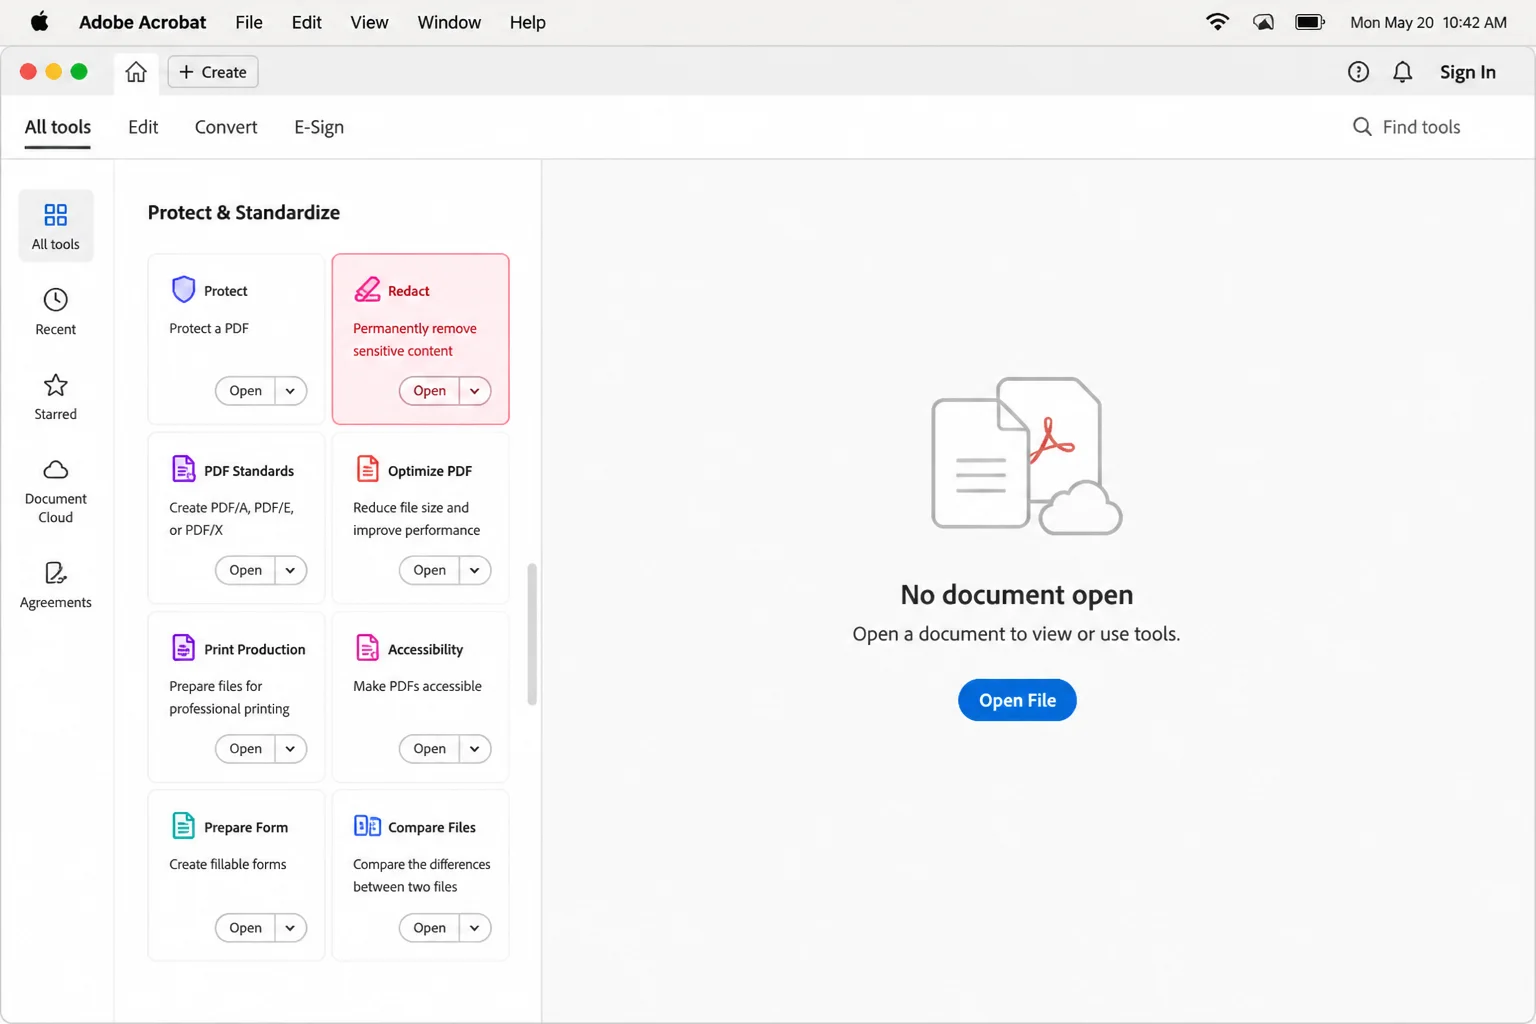Open the Optimize PDF tool
This screenshot has height=1024, width=1536.
429,570
